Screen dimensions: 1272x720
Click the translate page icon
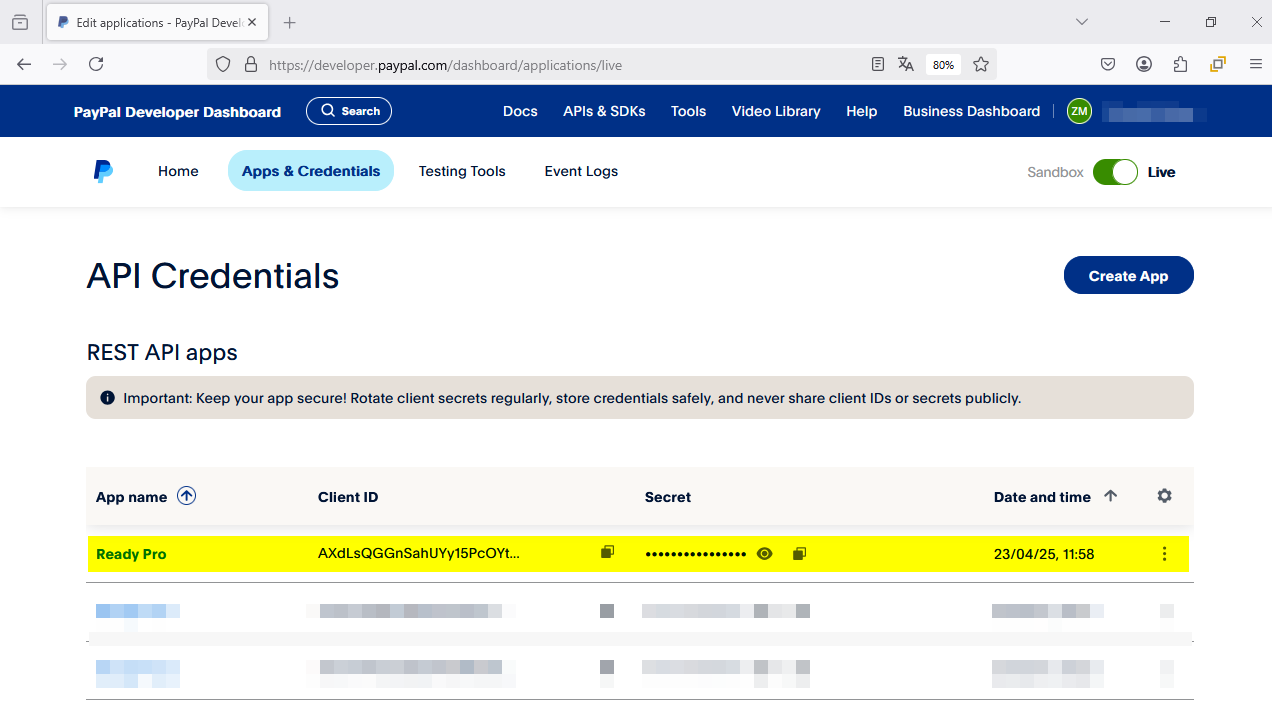(x=906, y=64)
